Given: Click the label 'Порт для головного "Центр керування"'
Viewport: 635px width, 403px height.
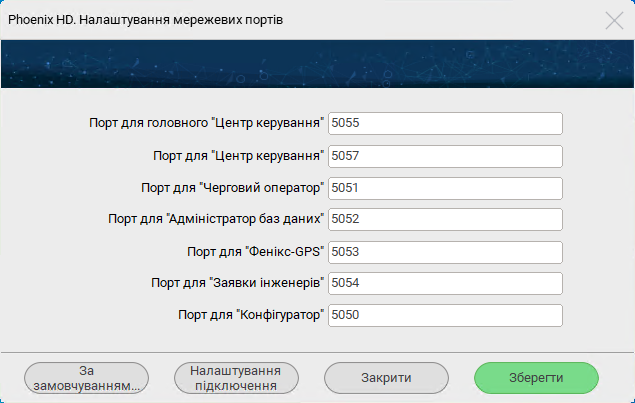Looking at the screenshot, I should (x=207, y=123).
